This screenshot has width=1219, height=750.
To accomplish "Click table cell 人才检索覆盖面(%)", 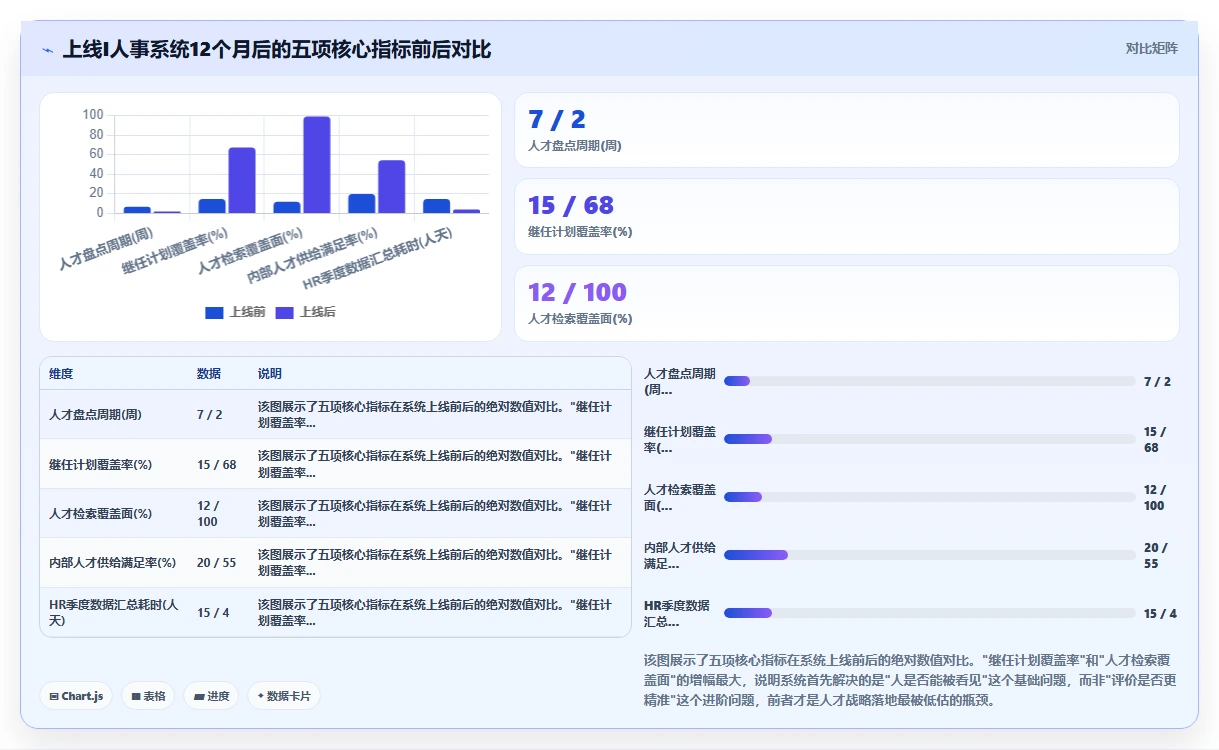I will [100, 513].
